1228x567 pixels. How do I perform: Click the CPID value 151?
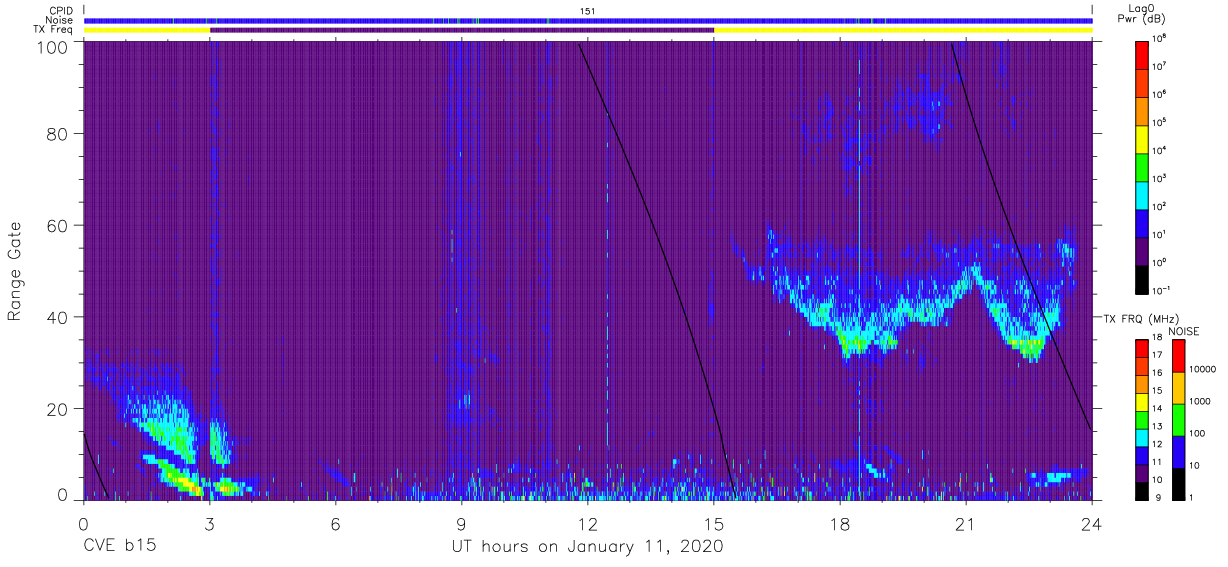click(587, 10)
